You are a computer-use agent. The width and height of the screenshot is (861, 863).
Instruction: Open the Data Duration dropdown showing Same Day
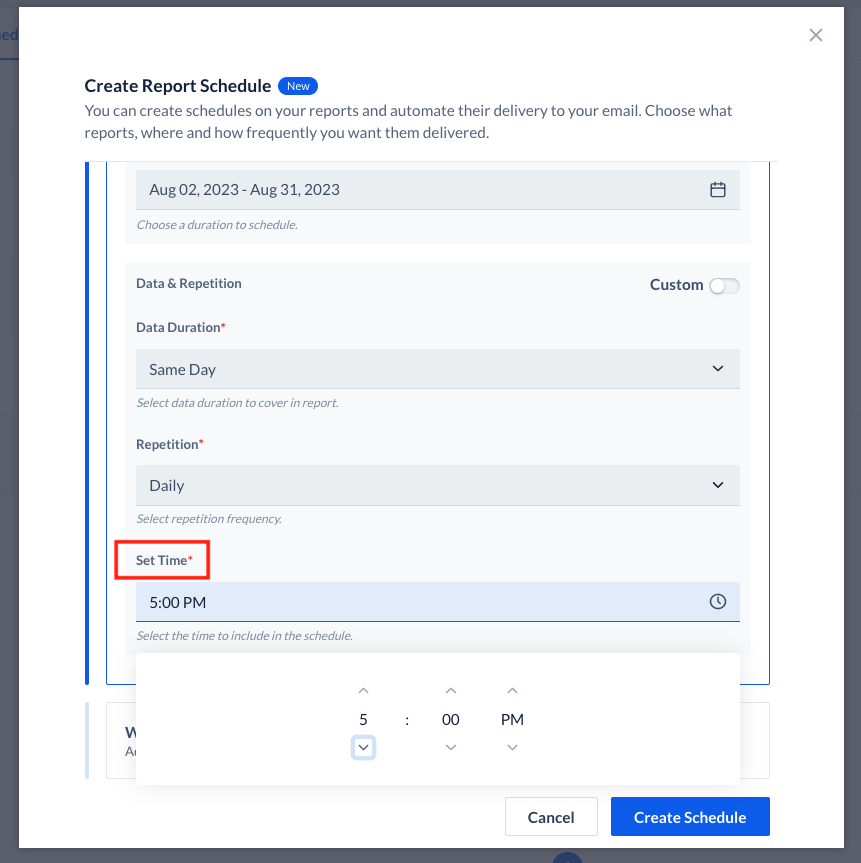click(x=437, y=368)
